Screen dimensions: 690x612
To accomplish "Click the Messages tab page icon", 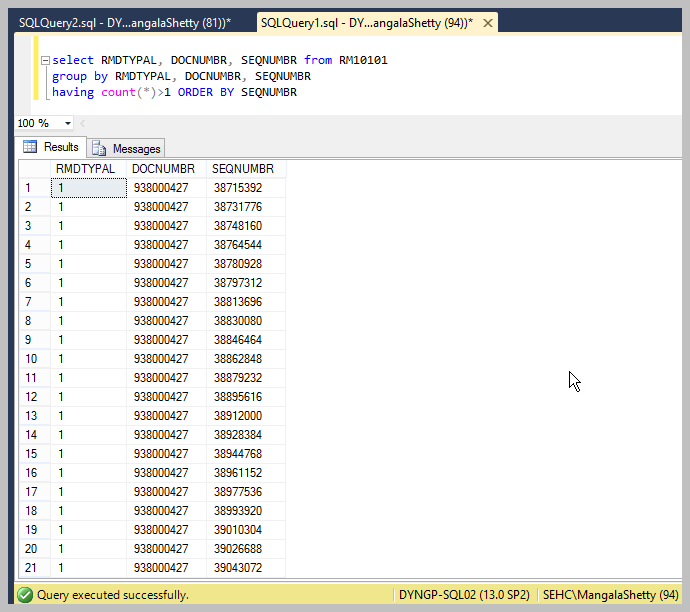I will [99, 148].
